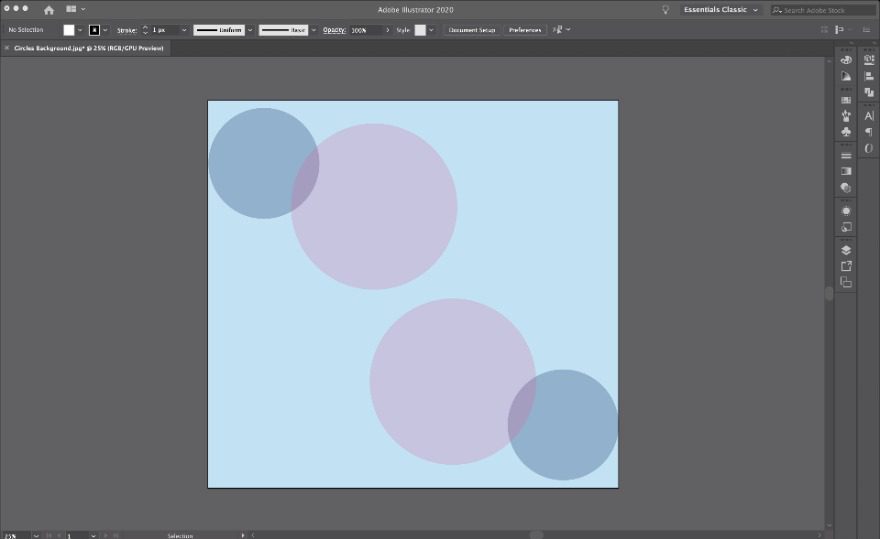The image size is (880, 539).
Task: Open the Stroke panel icon
Action: (x=846, y=156)
